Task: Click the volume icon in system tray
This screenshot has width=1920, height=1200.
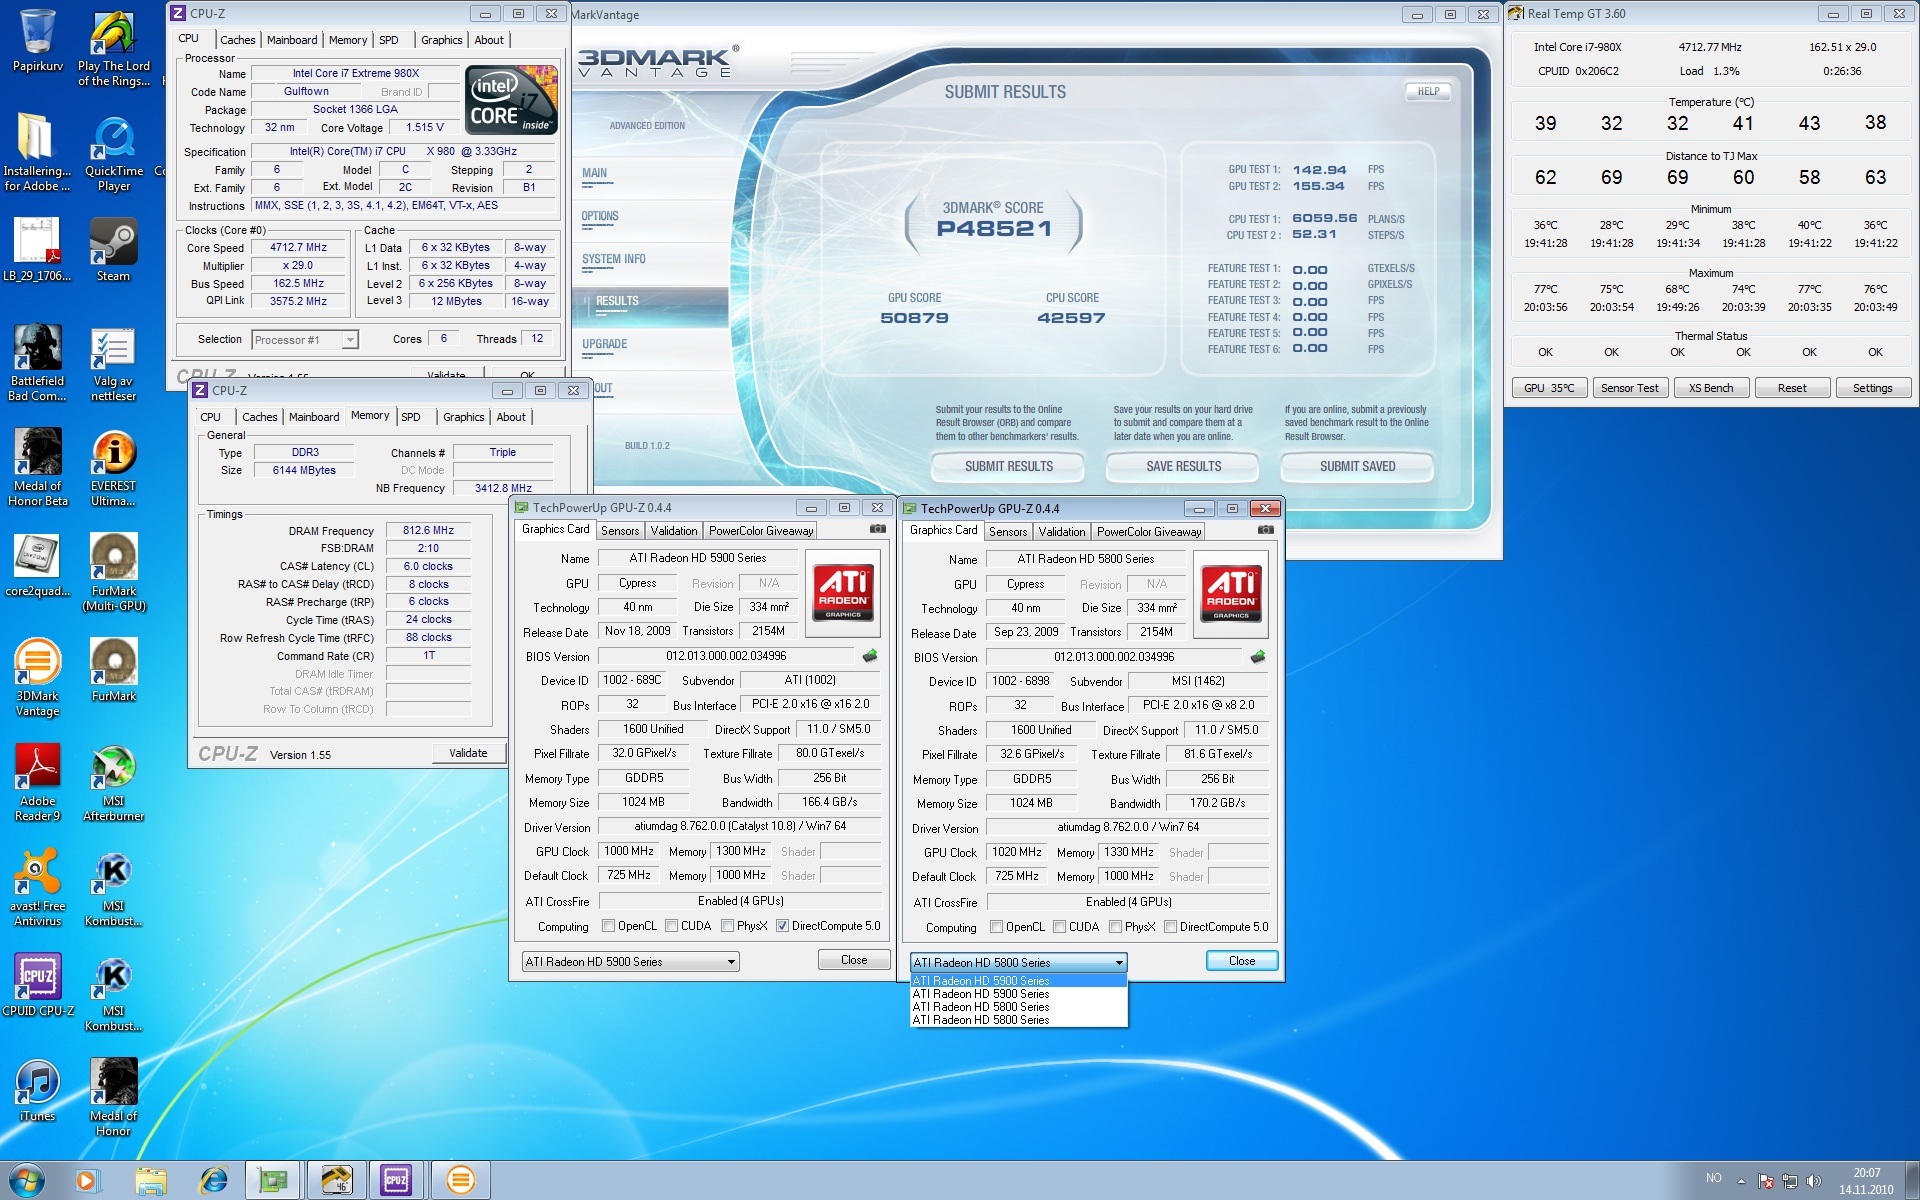Action: coord(1814,1181)
